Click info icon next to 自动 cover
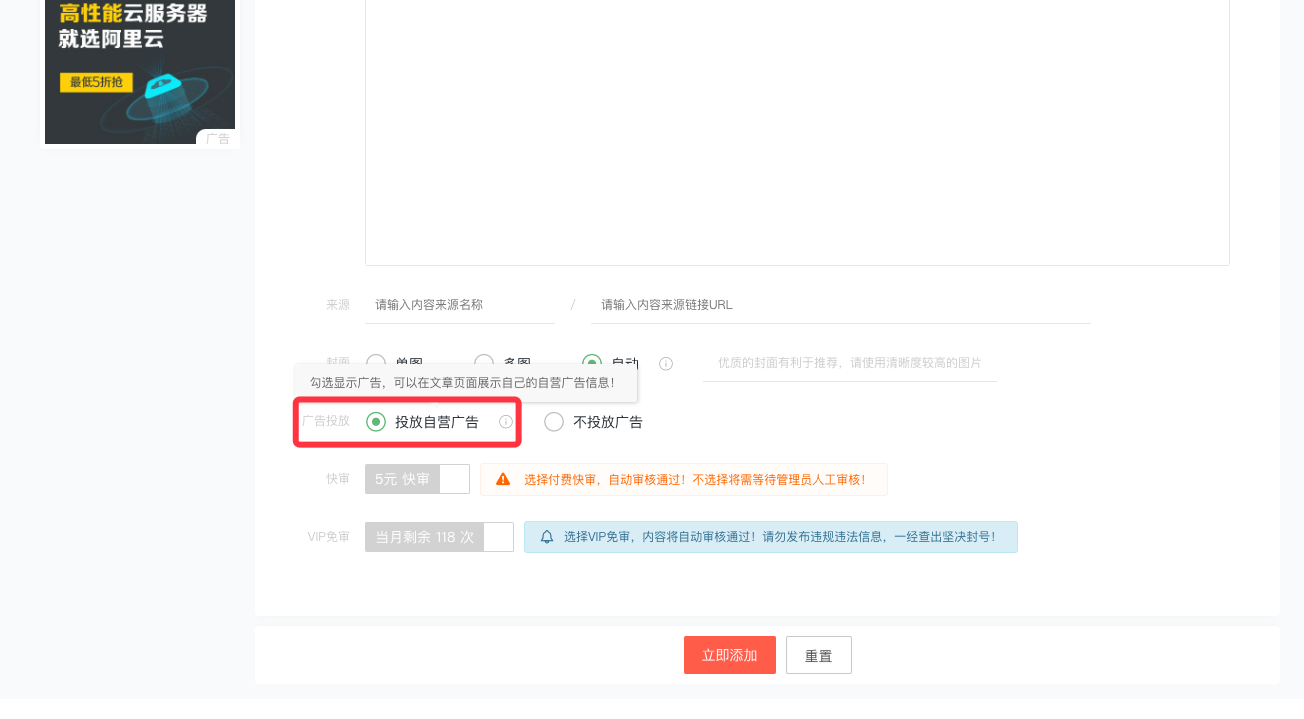Viewport: 1304px width, 719px height. tap(666, 364)
